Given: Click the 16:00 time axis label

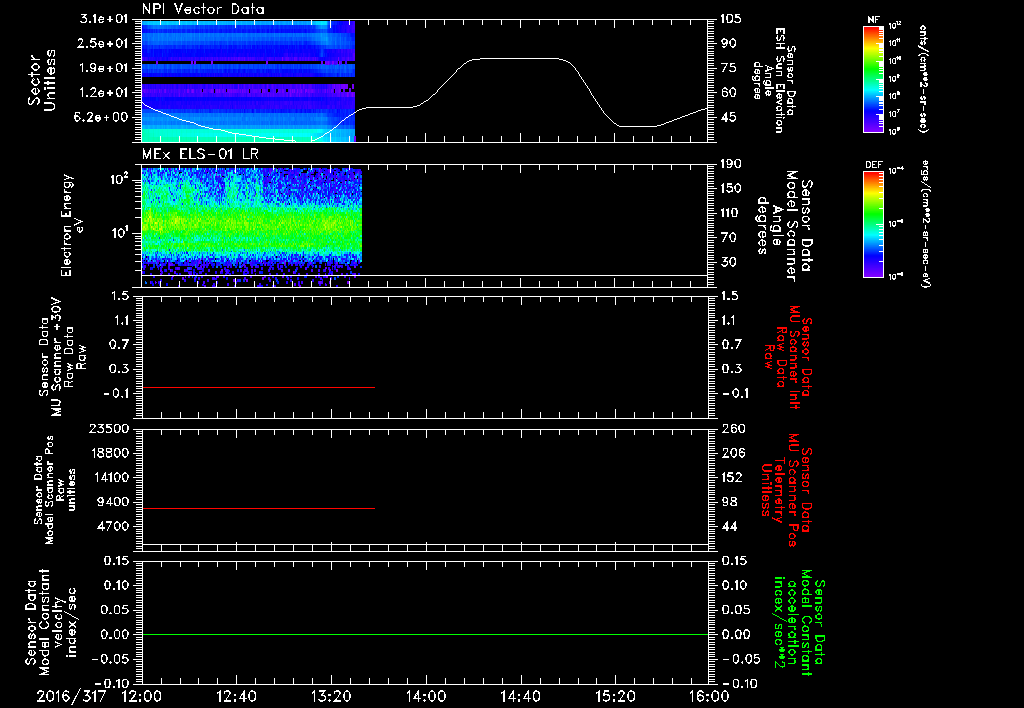Looking at the screenshot, I should (x=709, y=696).
